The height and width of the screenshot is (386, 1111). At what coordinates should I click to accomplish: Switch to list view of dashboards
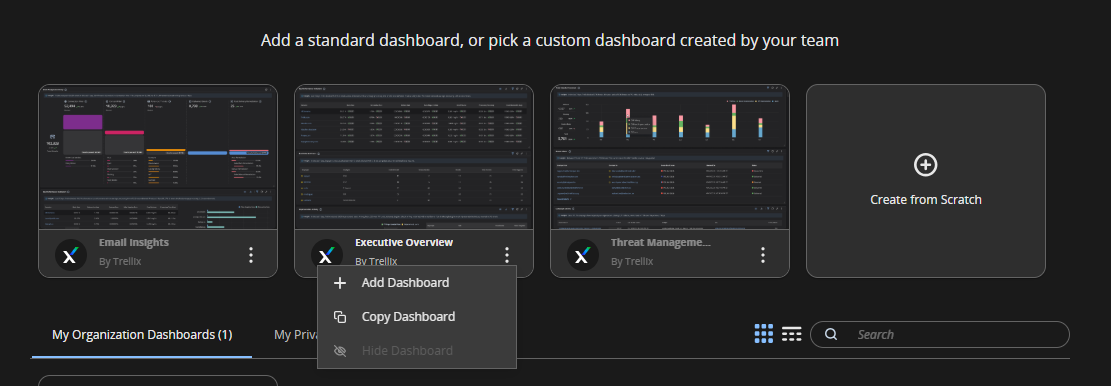tap(791, 334)
